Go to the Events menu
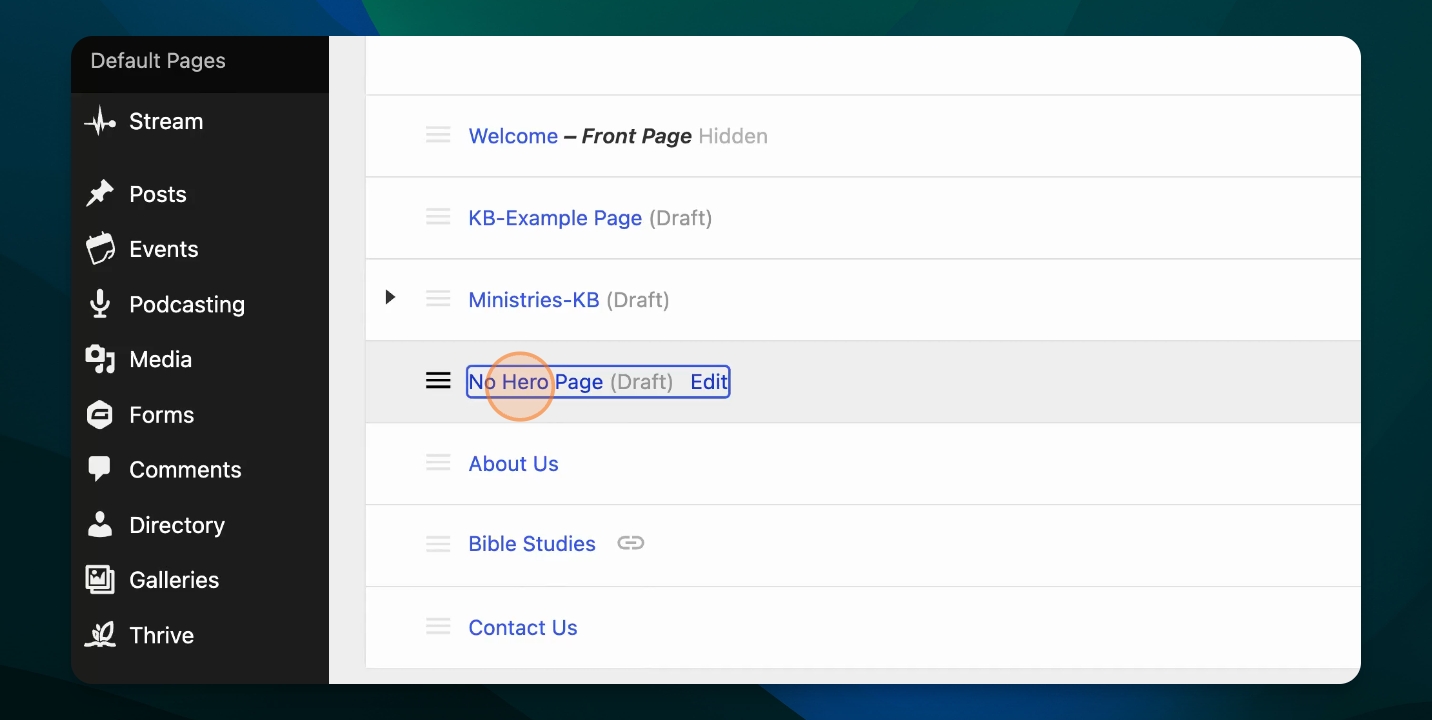 (x=164, y=249)
